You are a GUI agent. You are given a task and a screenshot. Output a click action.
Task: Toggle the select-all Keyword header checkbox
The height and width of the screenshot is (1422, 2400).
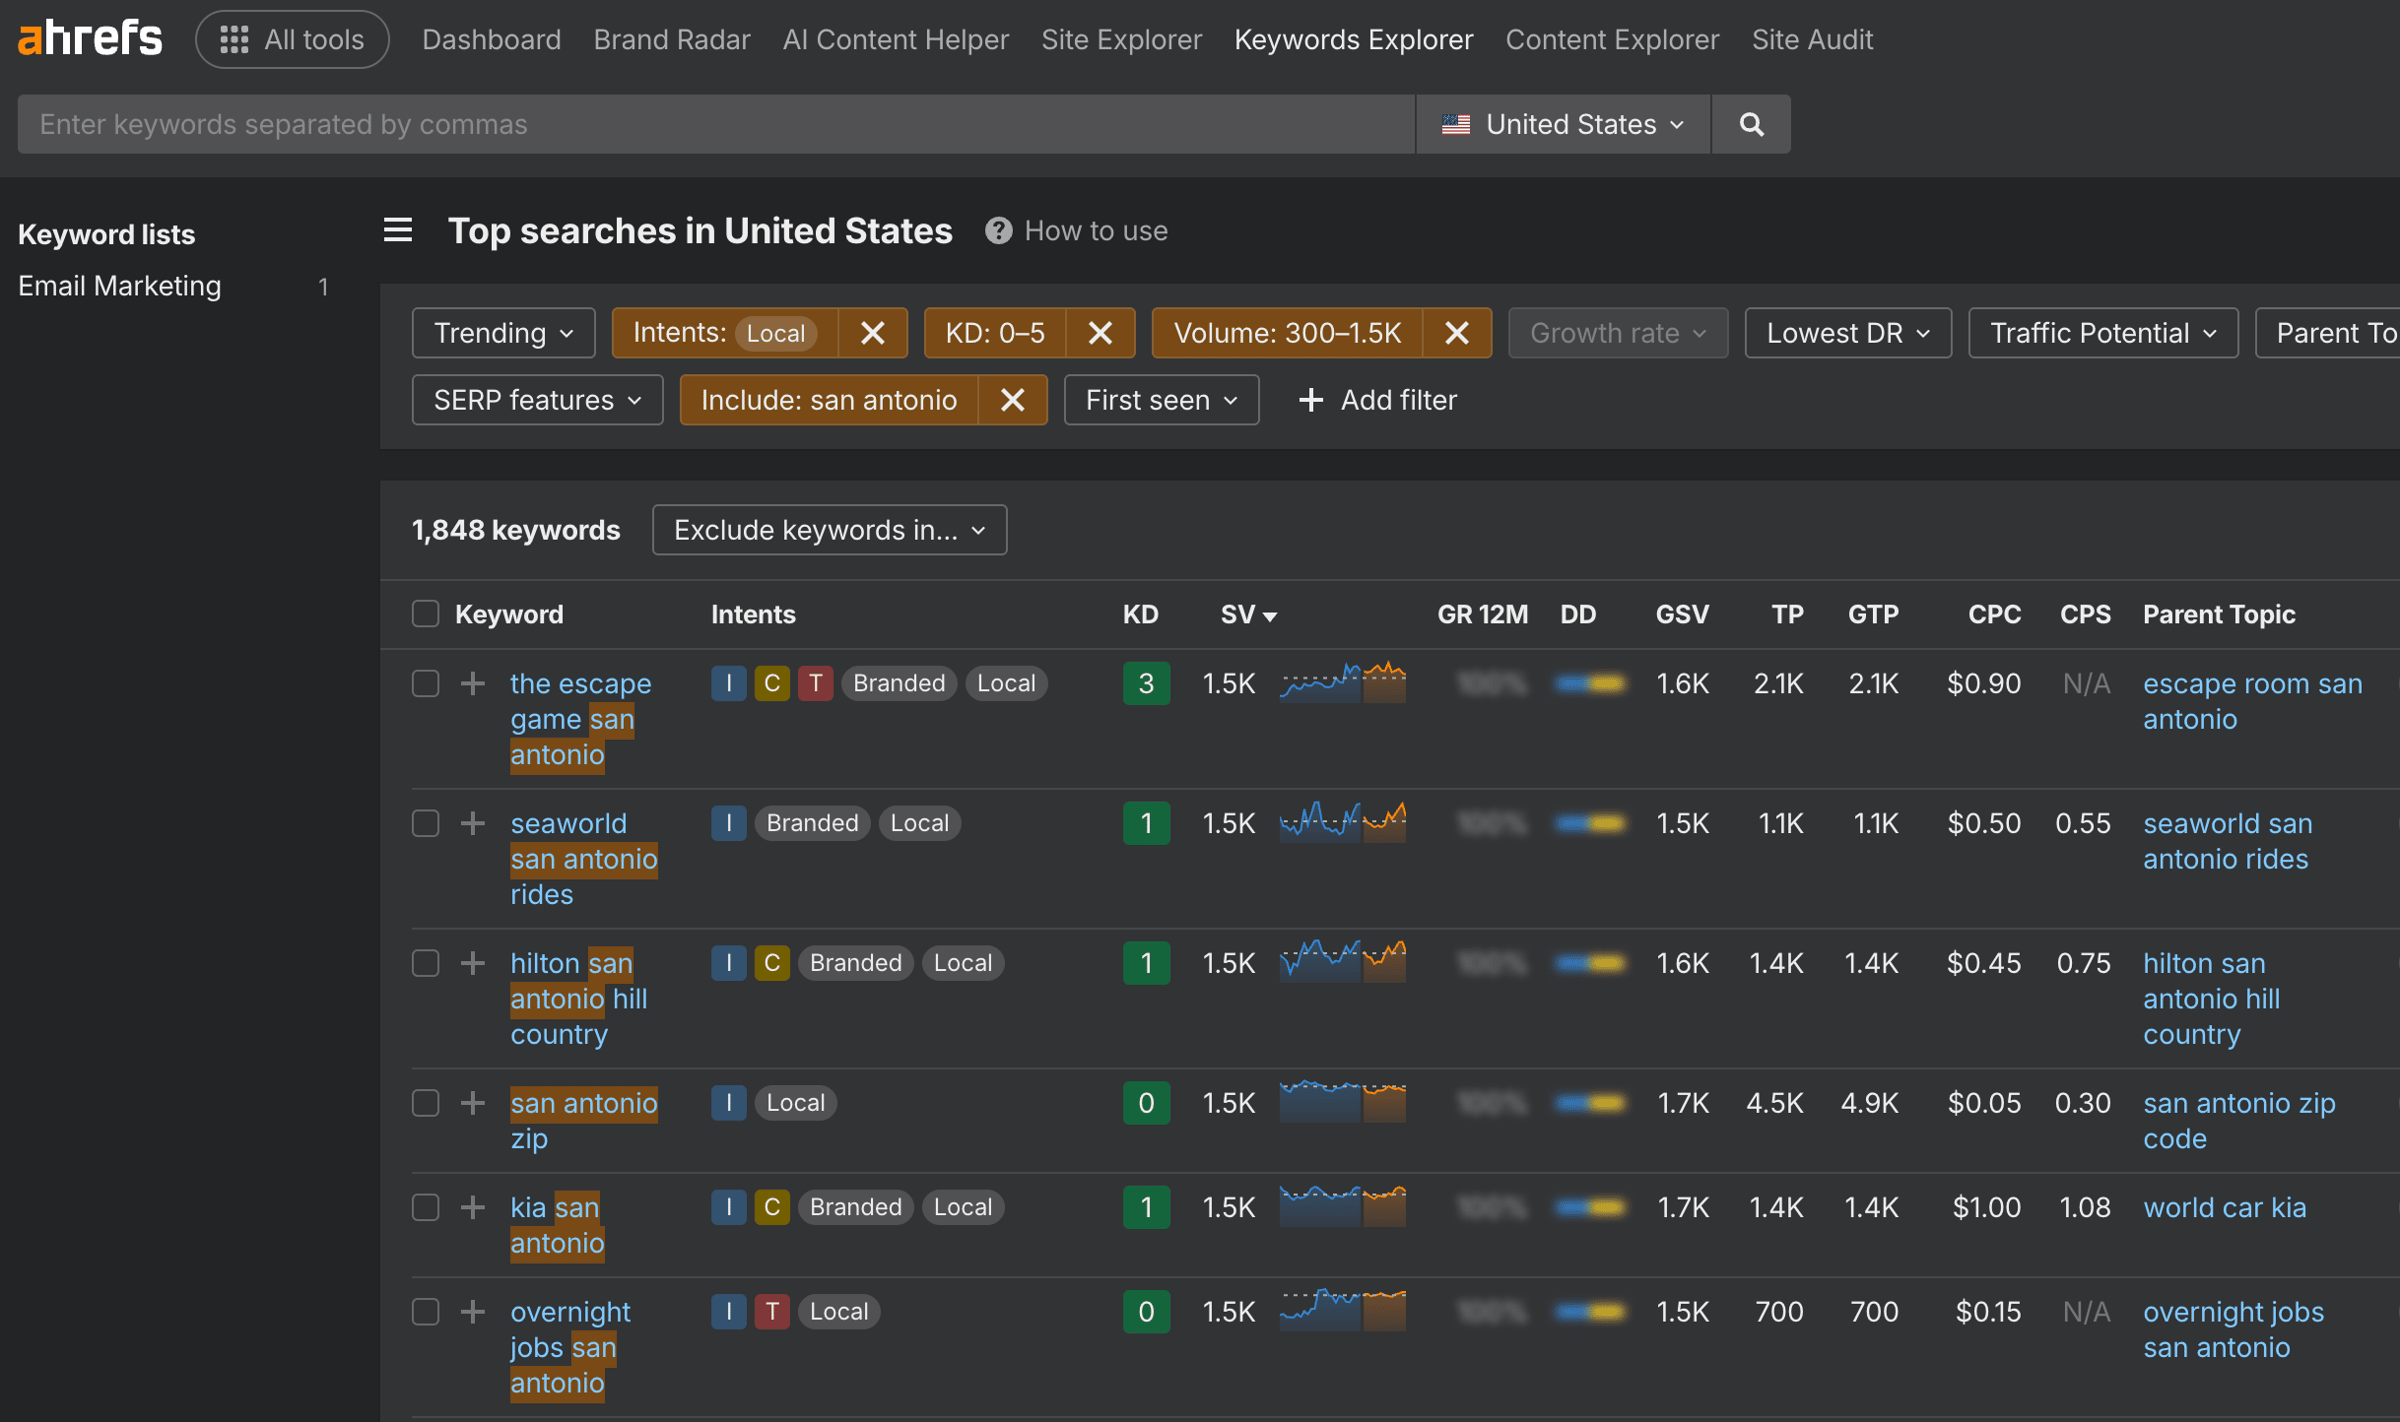pyautogui.click(x=426, y=614)
